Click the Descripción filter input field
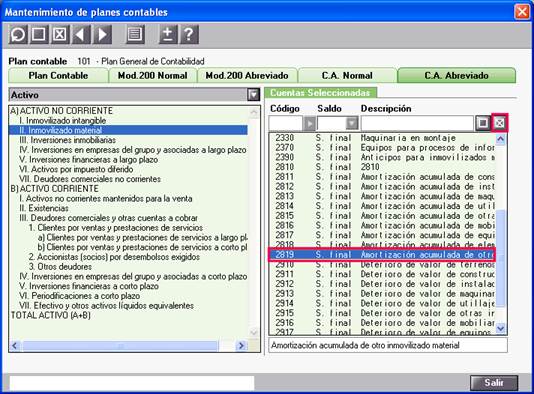This screenshot has width=534, height=394. (x=417, y=123)
